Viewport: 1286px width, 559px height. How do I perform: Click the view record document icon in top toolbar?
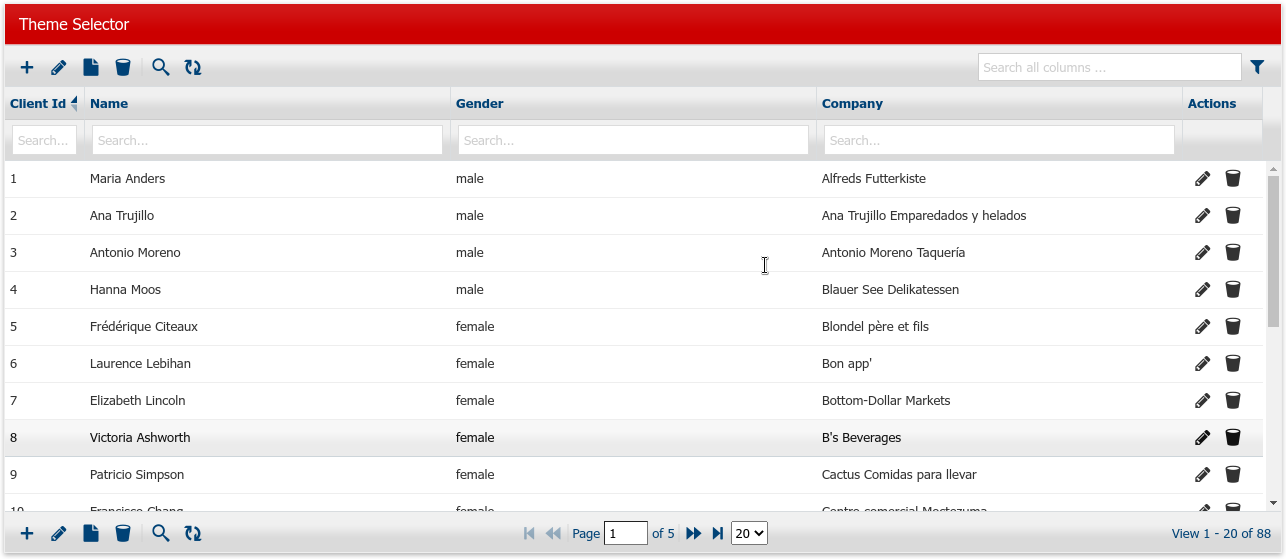(x=91, y=68)
